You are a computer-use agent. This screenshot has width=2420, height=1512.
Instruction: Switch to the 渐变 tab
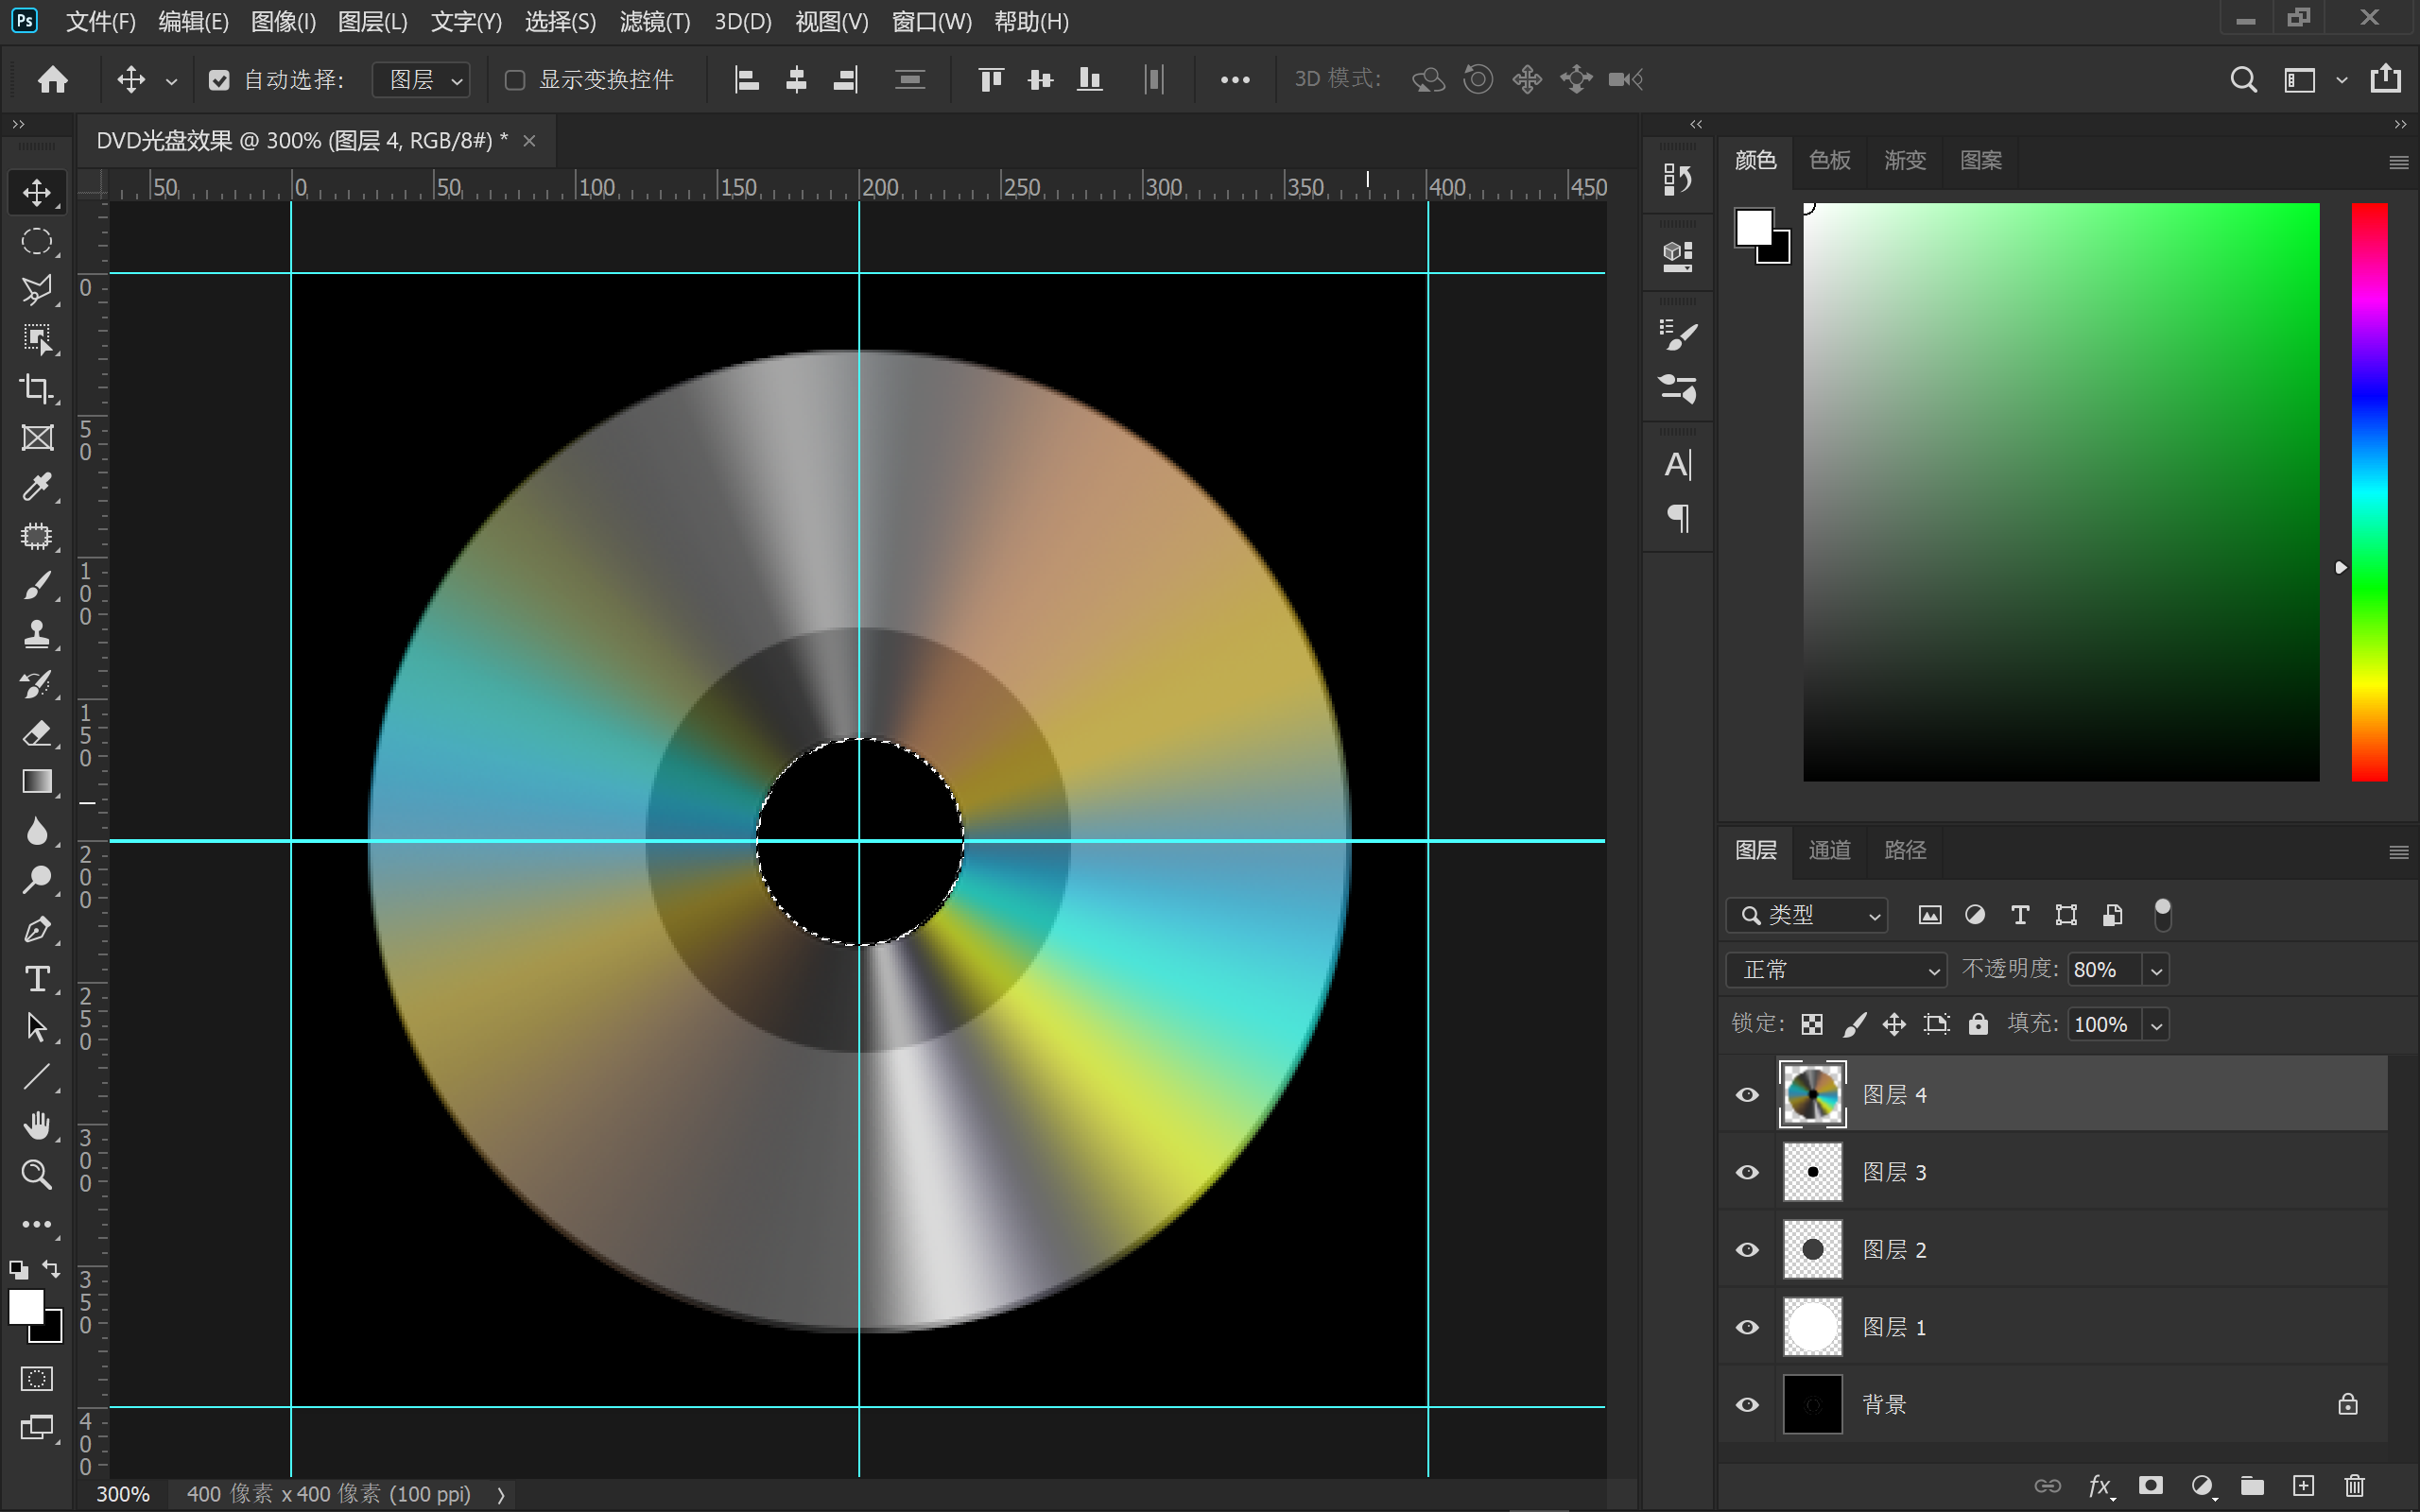(x=1904, y=160)
